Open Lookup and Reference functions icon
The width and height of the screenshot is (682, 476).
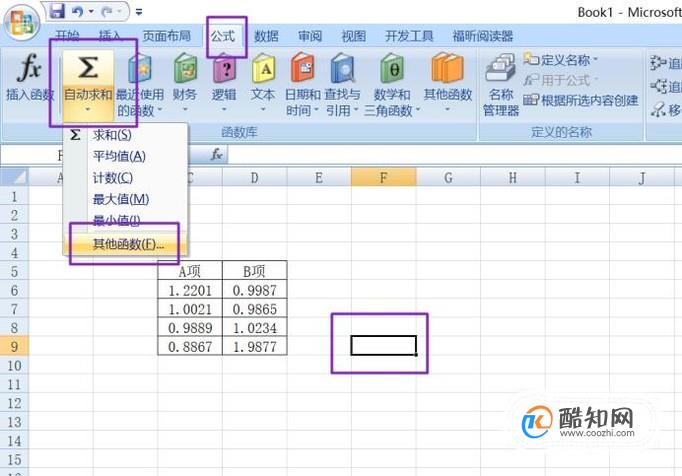pos(342,68)
